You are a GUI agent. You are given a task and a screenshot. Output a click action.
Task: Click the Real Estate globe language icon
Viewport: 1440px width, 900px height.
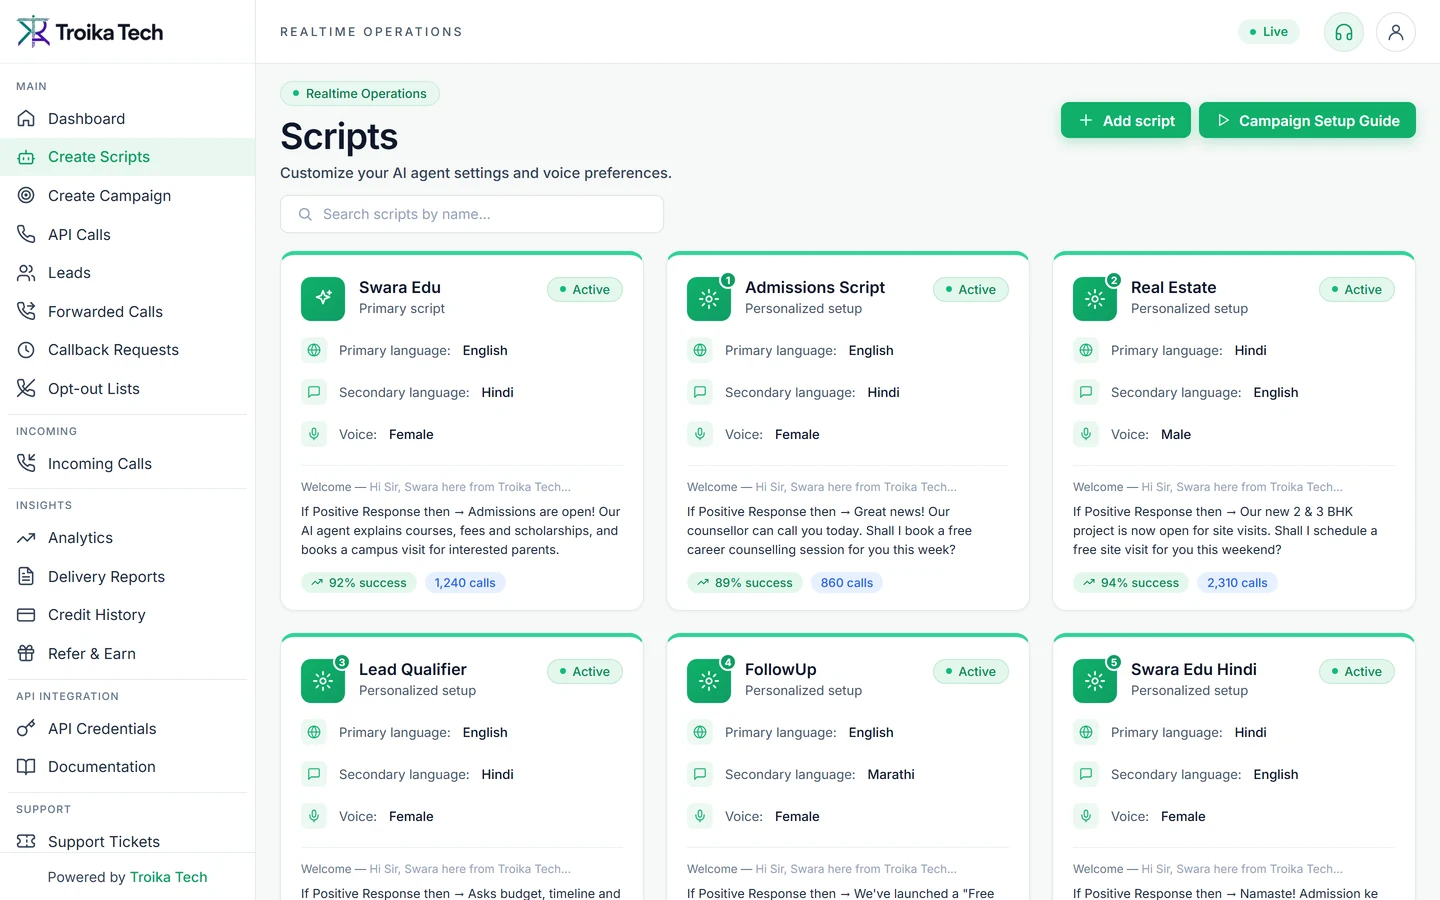[1086, 350]
